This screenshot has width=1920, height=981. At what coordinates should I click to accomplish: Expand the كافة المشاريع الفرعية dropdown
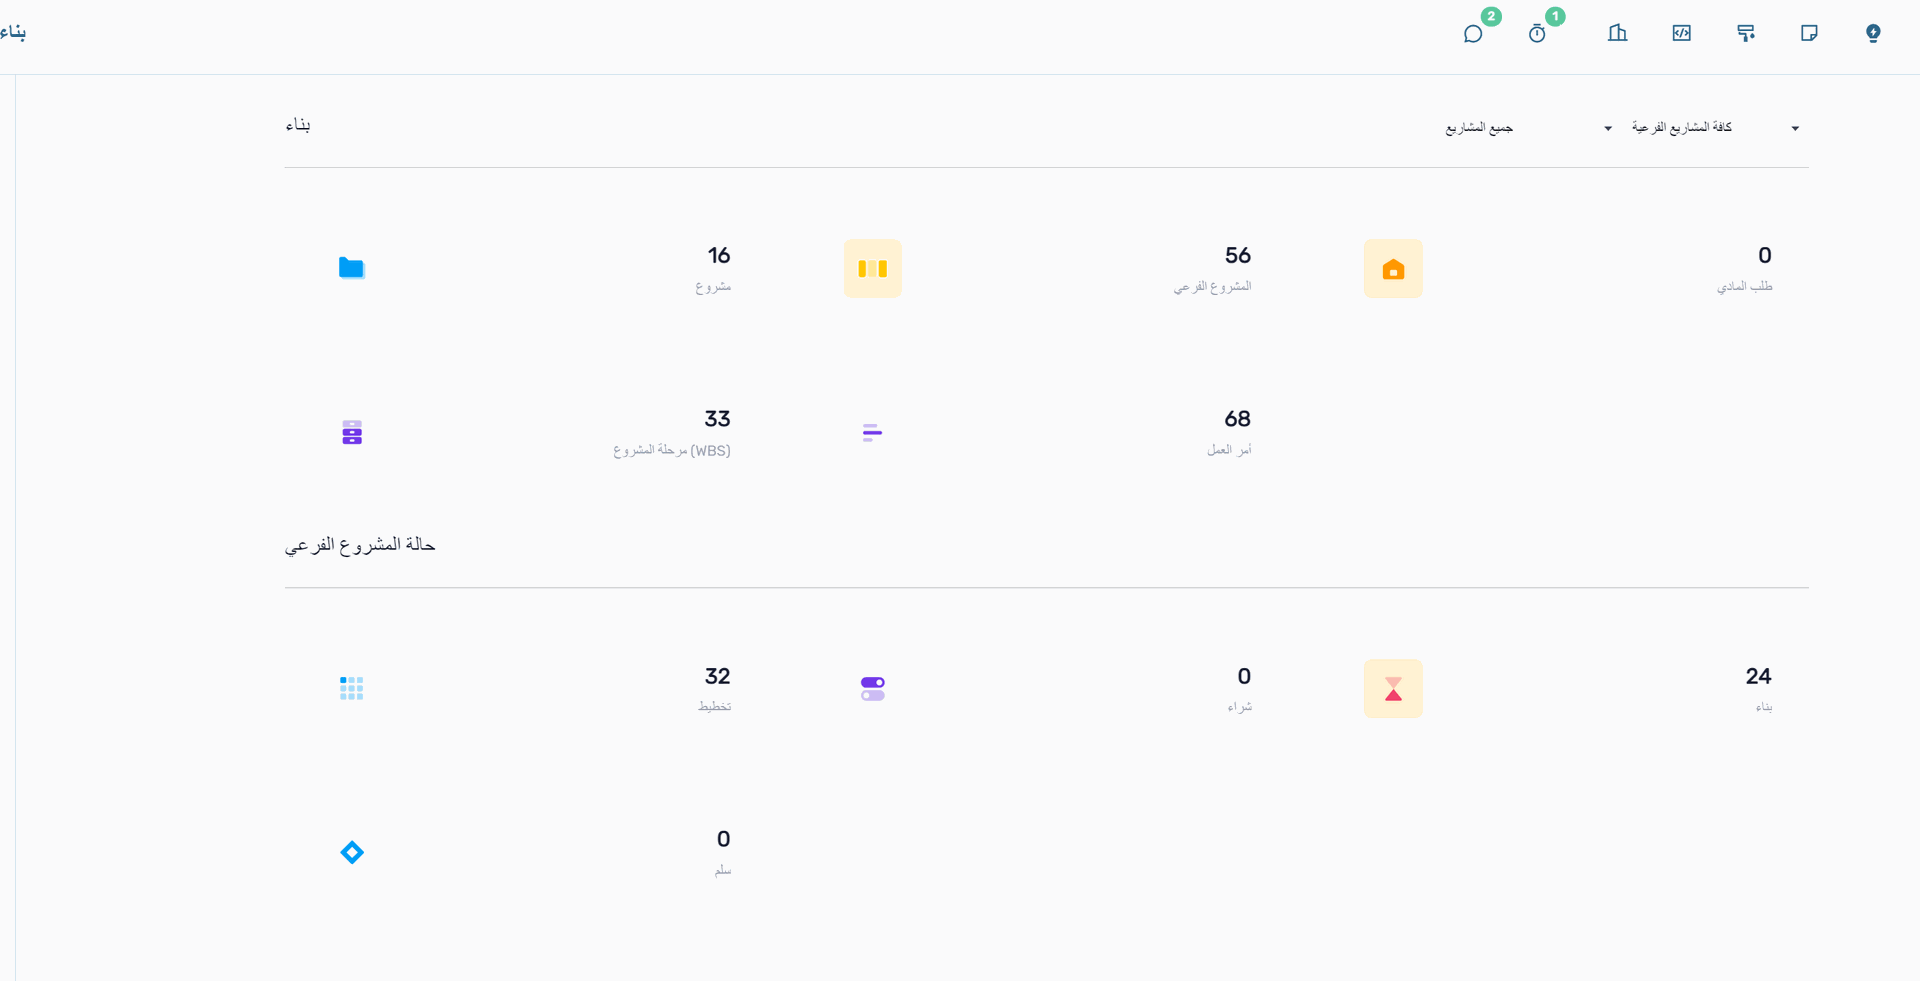[1715, 128]
